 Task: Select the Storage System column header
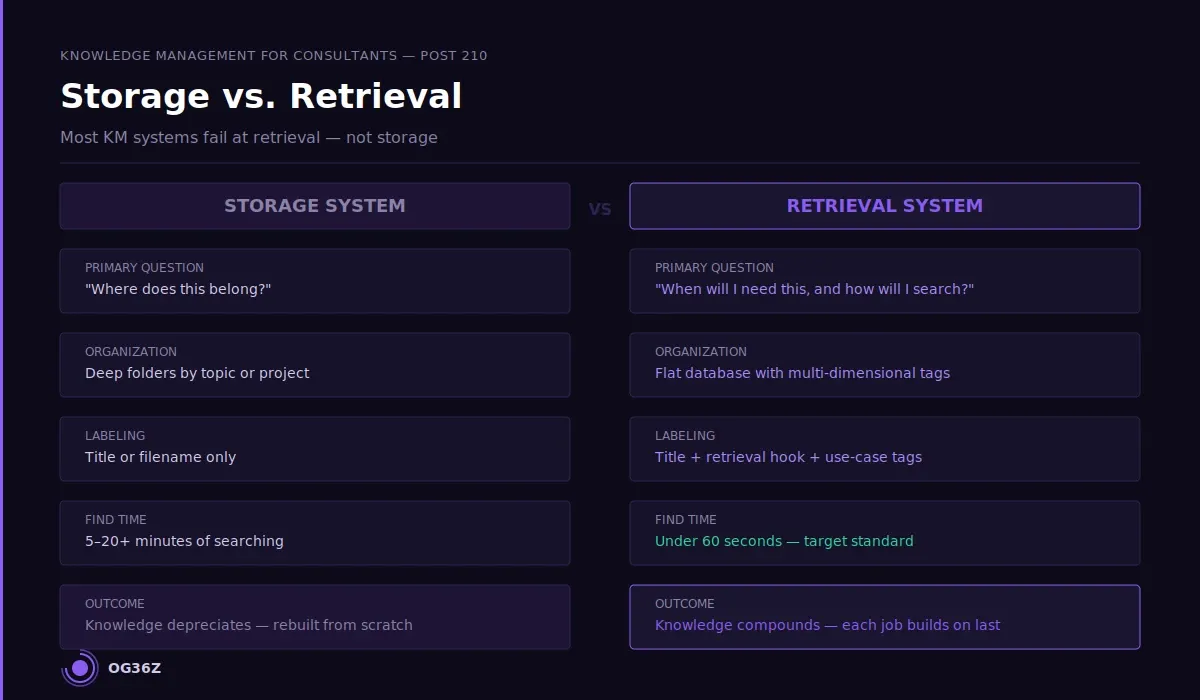pos(314,206)
